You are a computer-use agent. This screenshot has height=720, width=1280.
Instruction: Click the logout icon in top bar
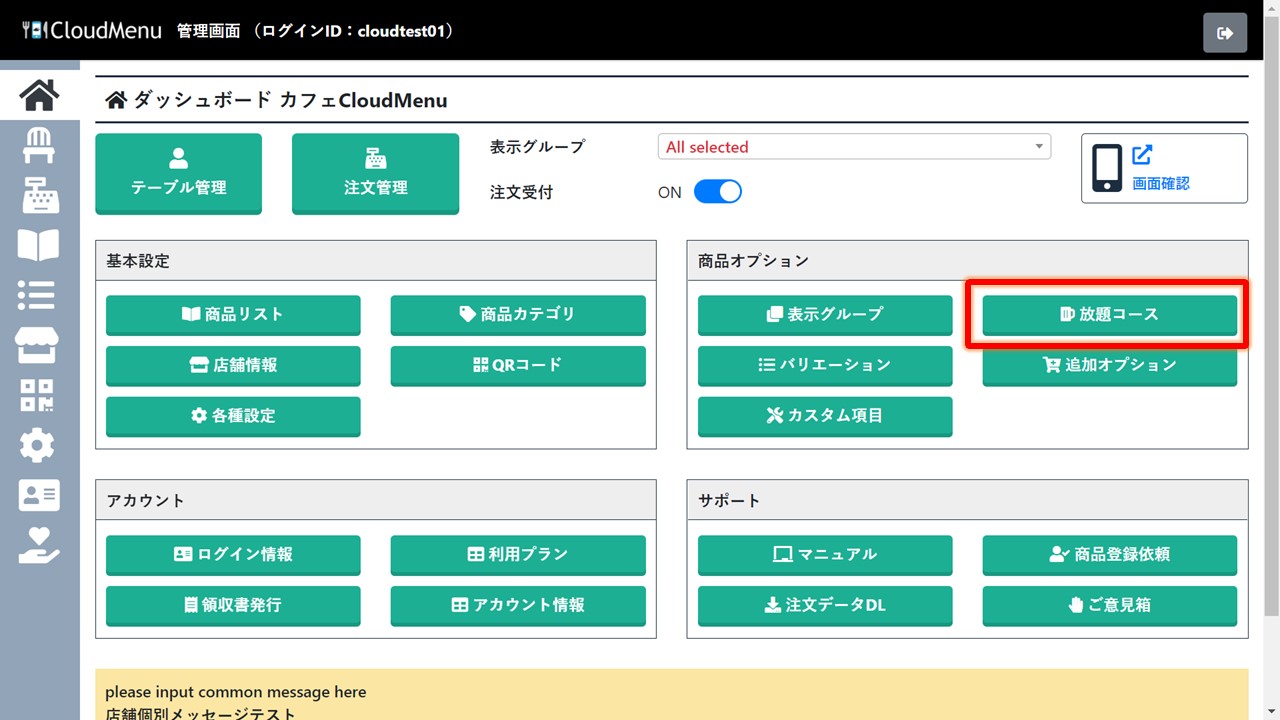click(1225, 33)
